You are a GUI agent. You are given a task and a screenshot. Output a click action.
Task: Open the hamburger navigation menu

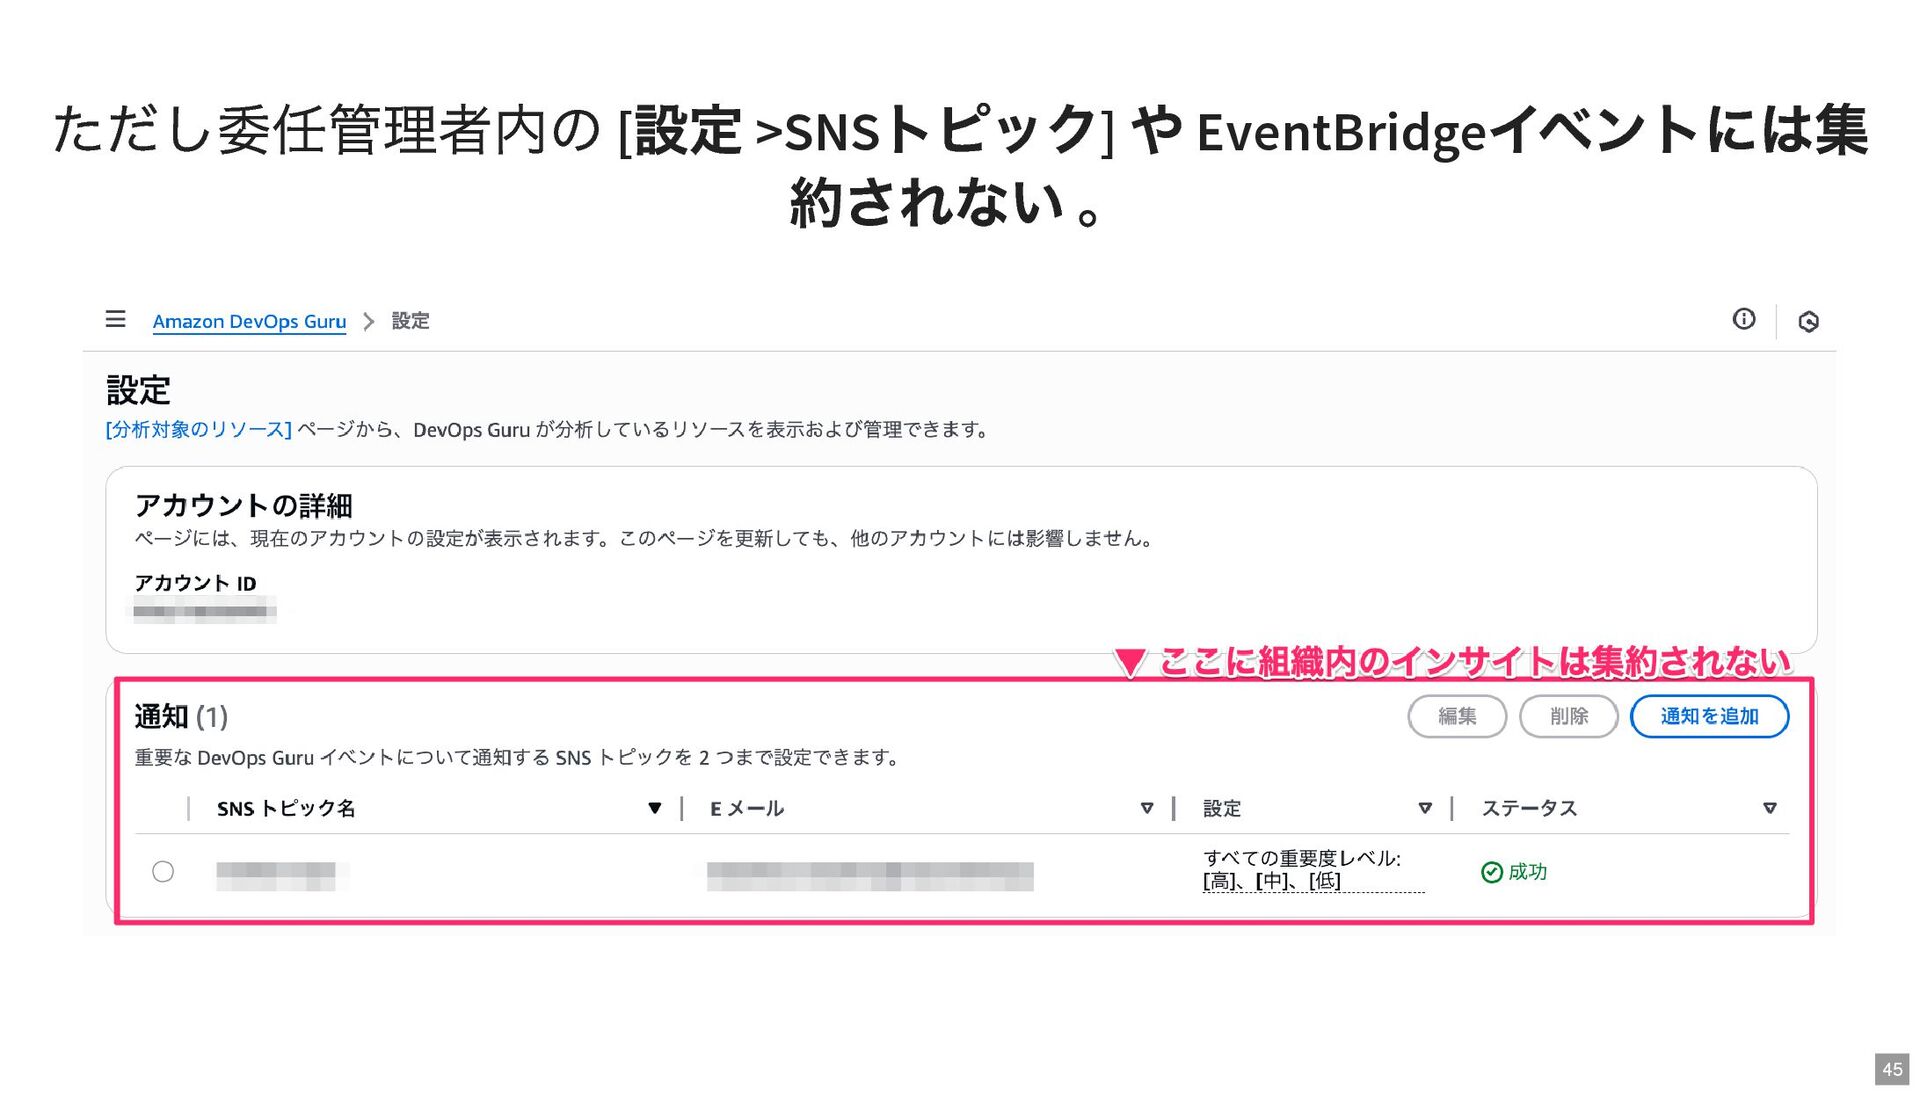tap(115, 319)
